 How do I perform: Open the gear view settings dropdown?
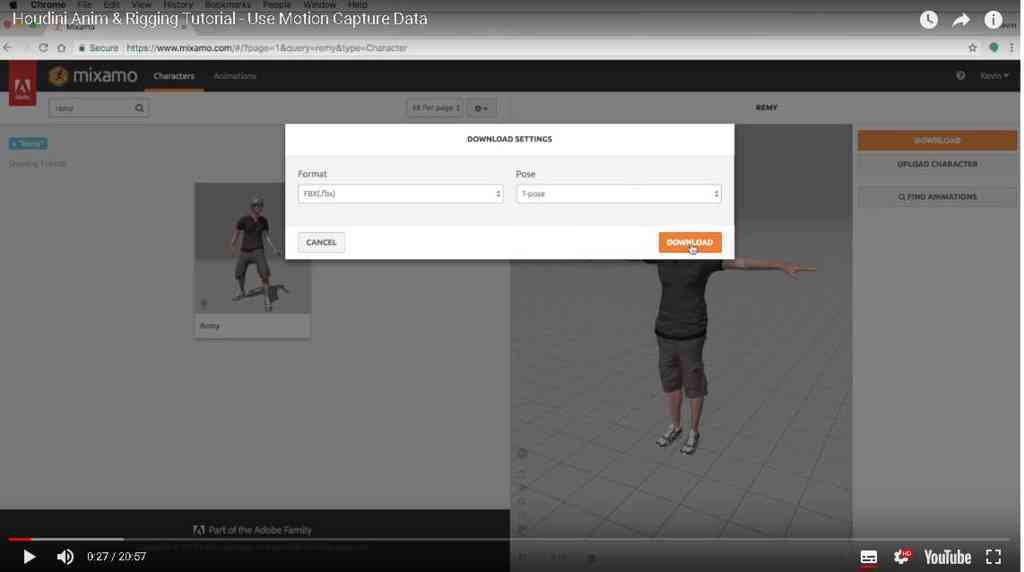(481, 108)
